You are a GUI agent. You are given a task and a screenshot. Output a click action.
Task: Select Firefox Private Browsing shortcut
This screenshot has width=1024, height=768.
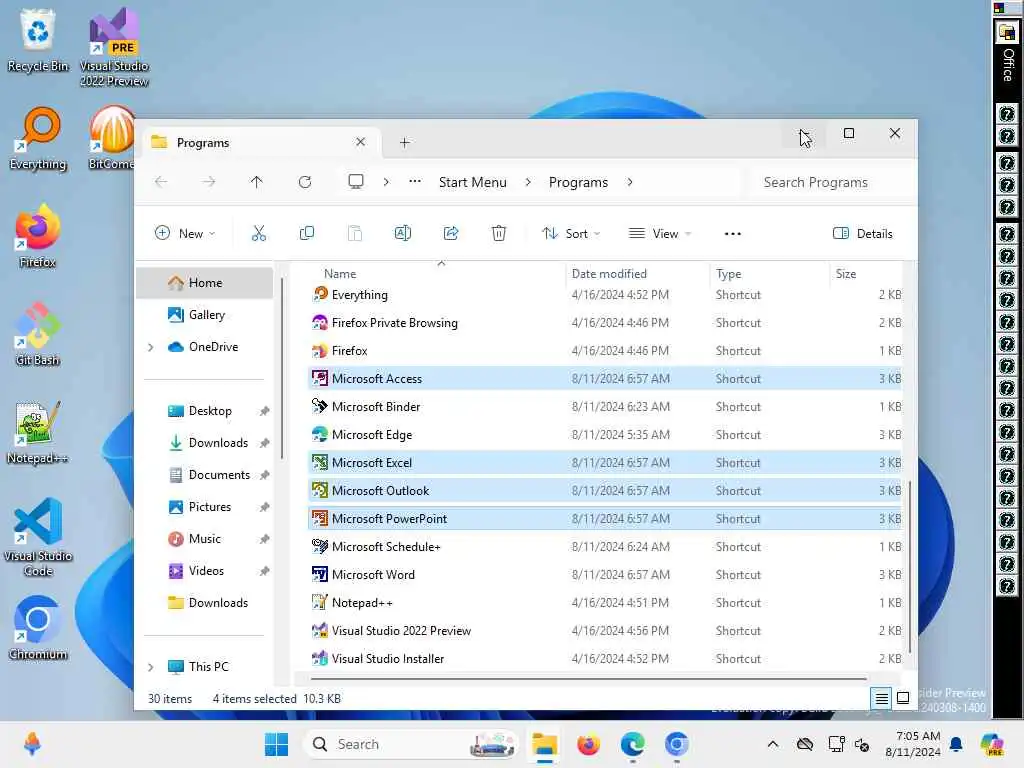pos(605,323)
